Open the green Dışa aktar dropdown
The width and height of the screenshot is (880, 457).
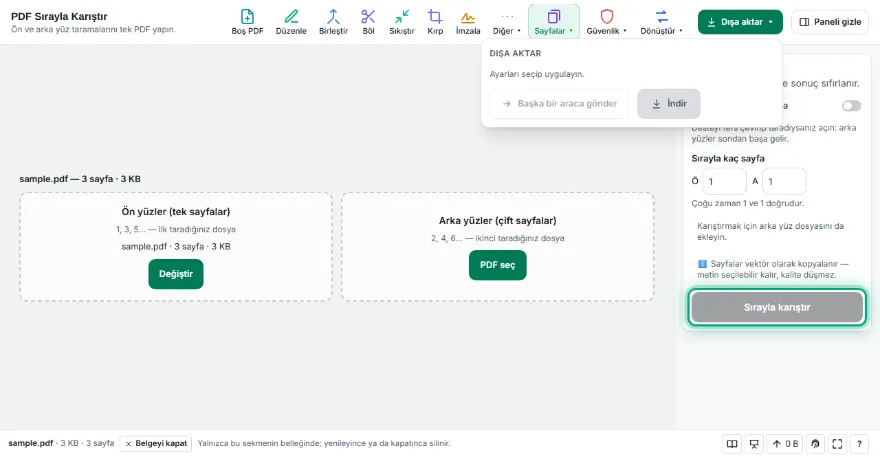point(740,22)
